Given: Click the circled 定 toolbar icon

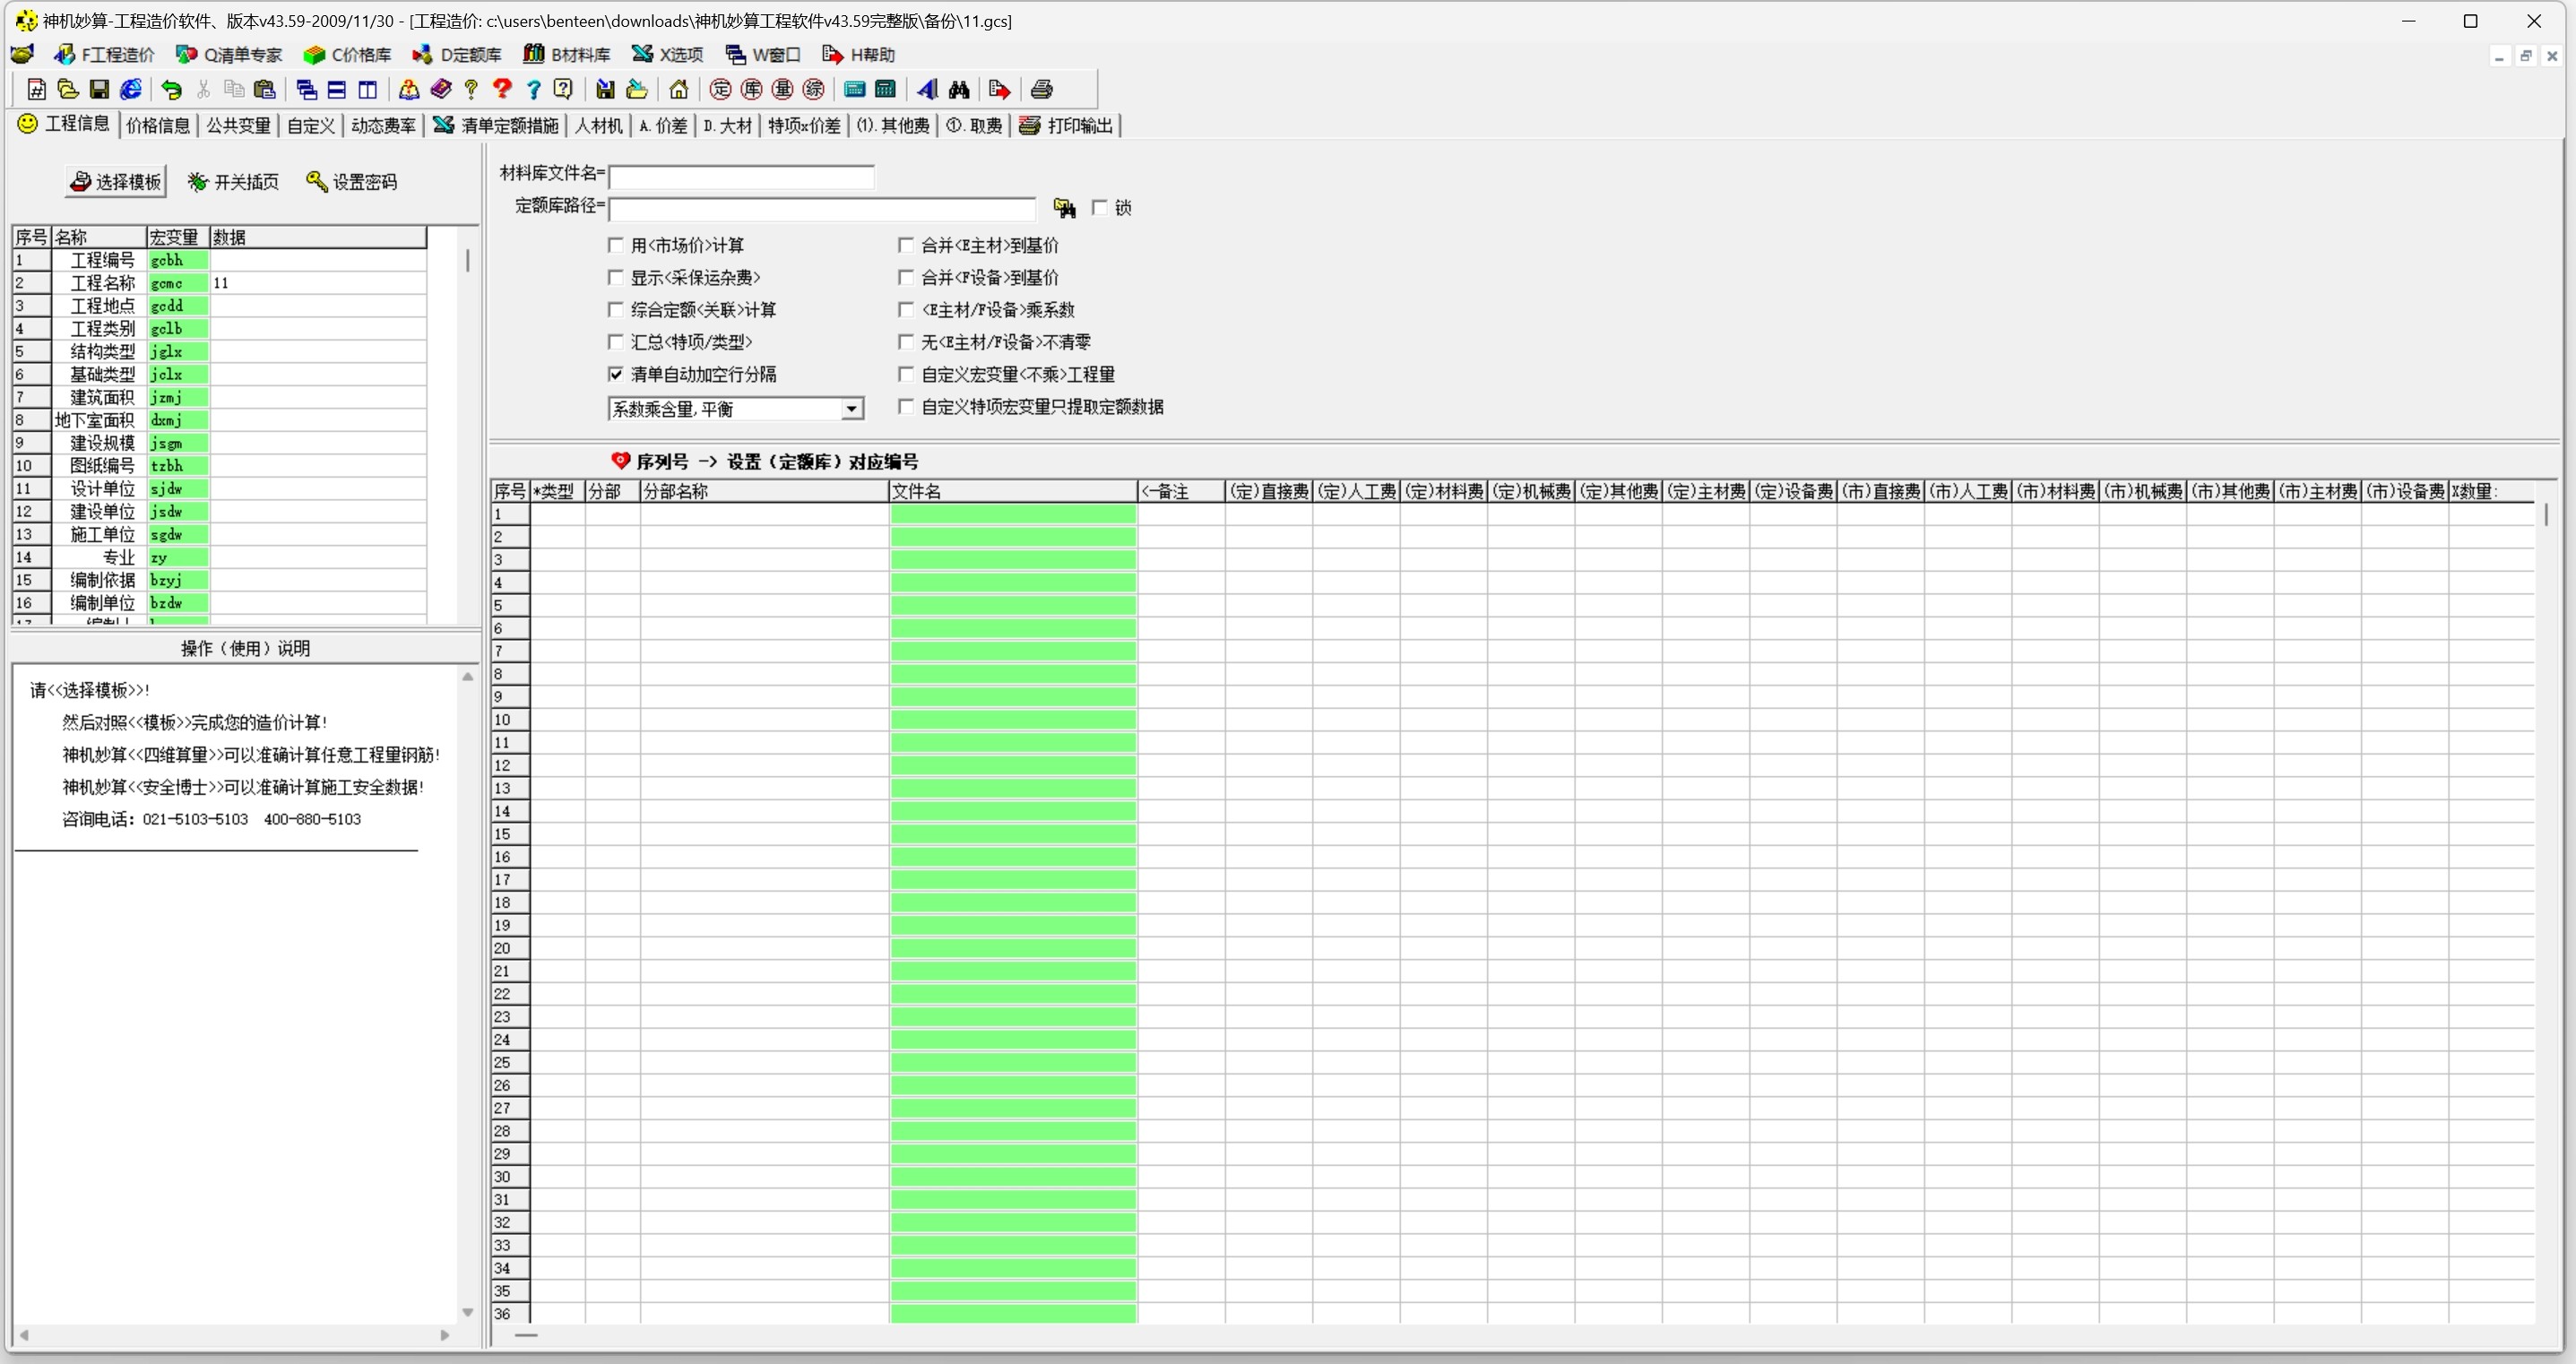Looking at the screenshot, I should [x=720, y=90].
